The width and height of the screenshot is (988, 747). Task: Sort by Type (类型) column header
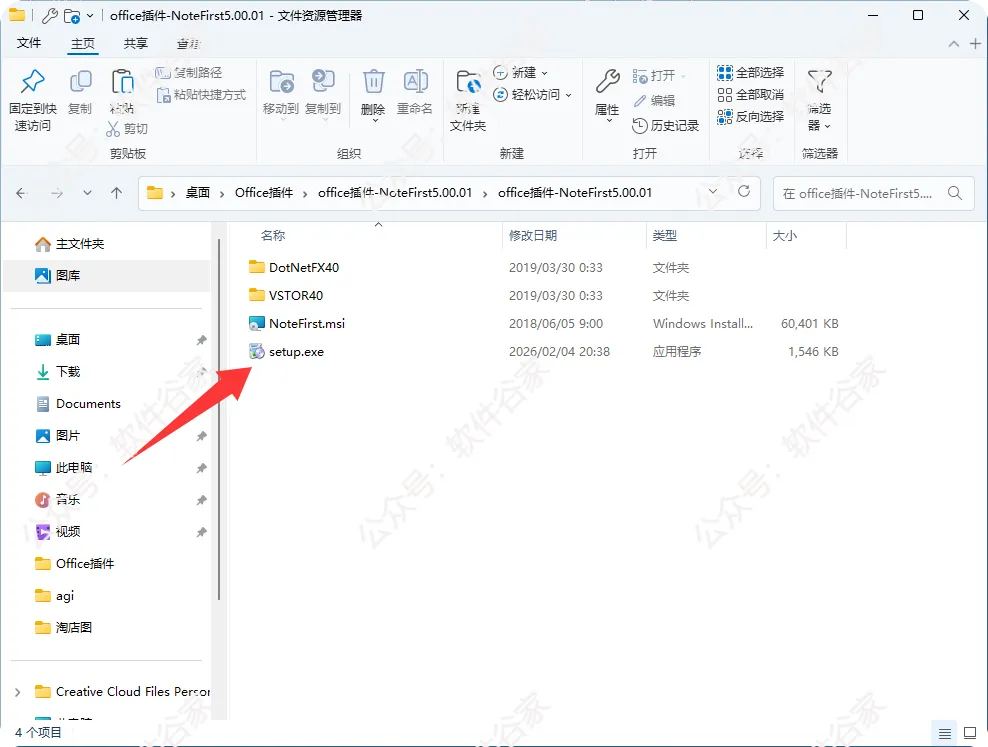point(665,236)
